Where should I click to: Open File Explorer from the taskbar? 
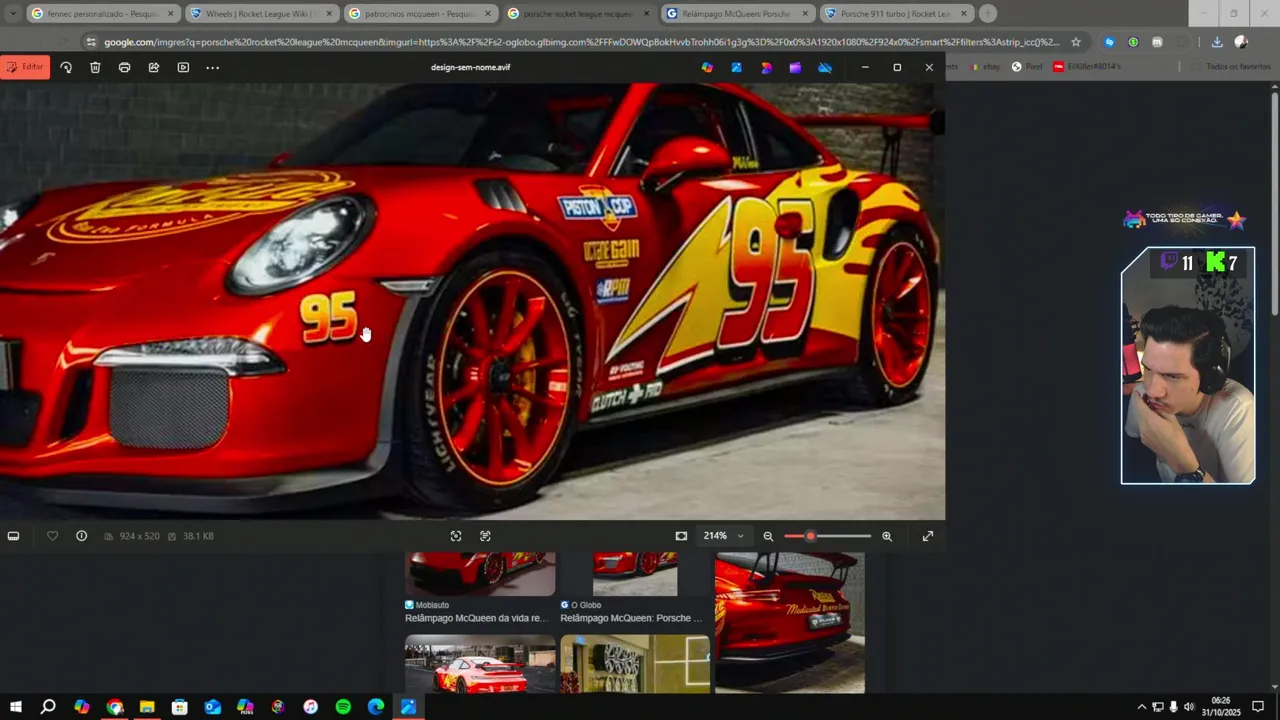147,707
